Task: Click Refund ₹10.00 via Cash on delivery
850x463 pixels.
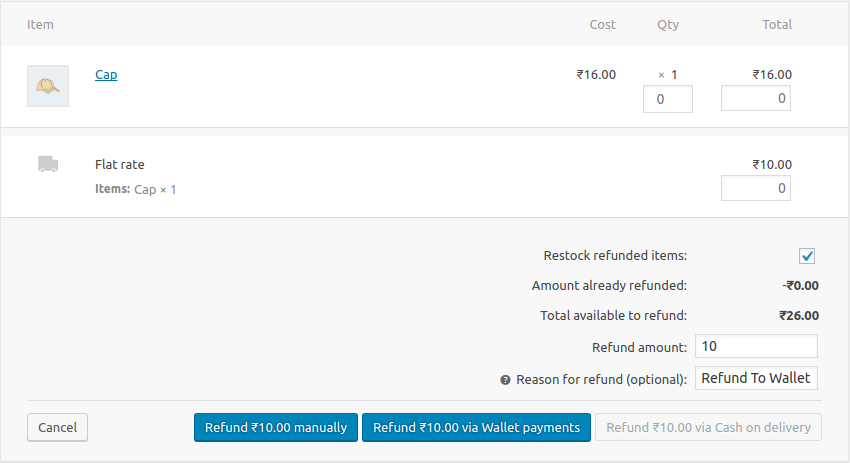Action: tap(709, 427)
